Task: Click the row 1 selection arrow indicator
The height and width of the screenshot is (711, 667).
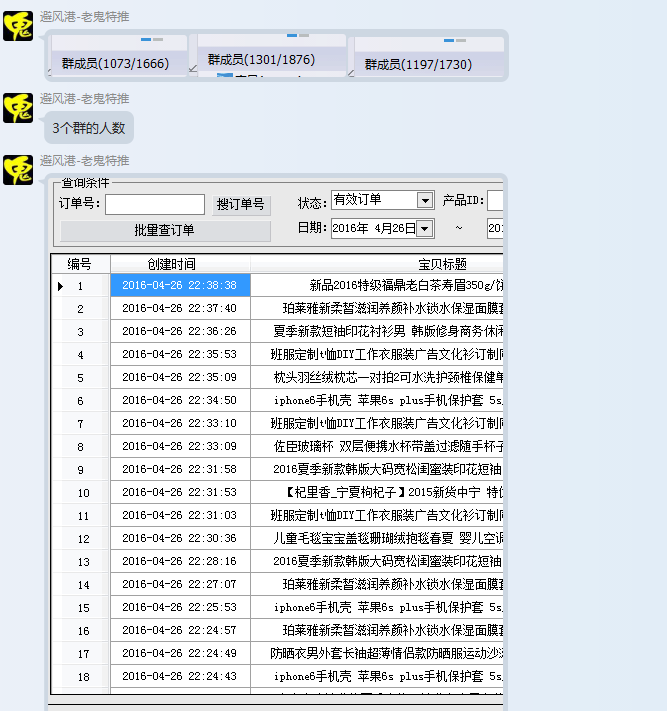Action: pyautogui.click(x=60, y=286)
